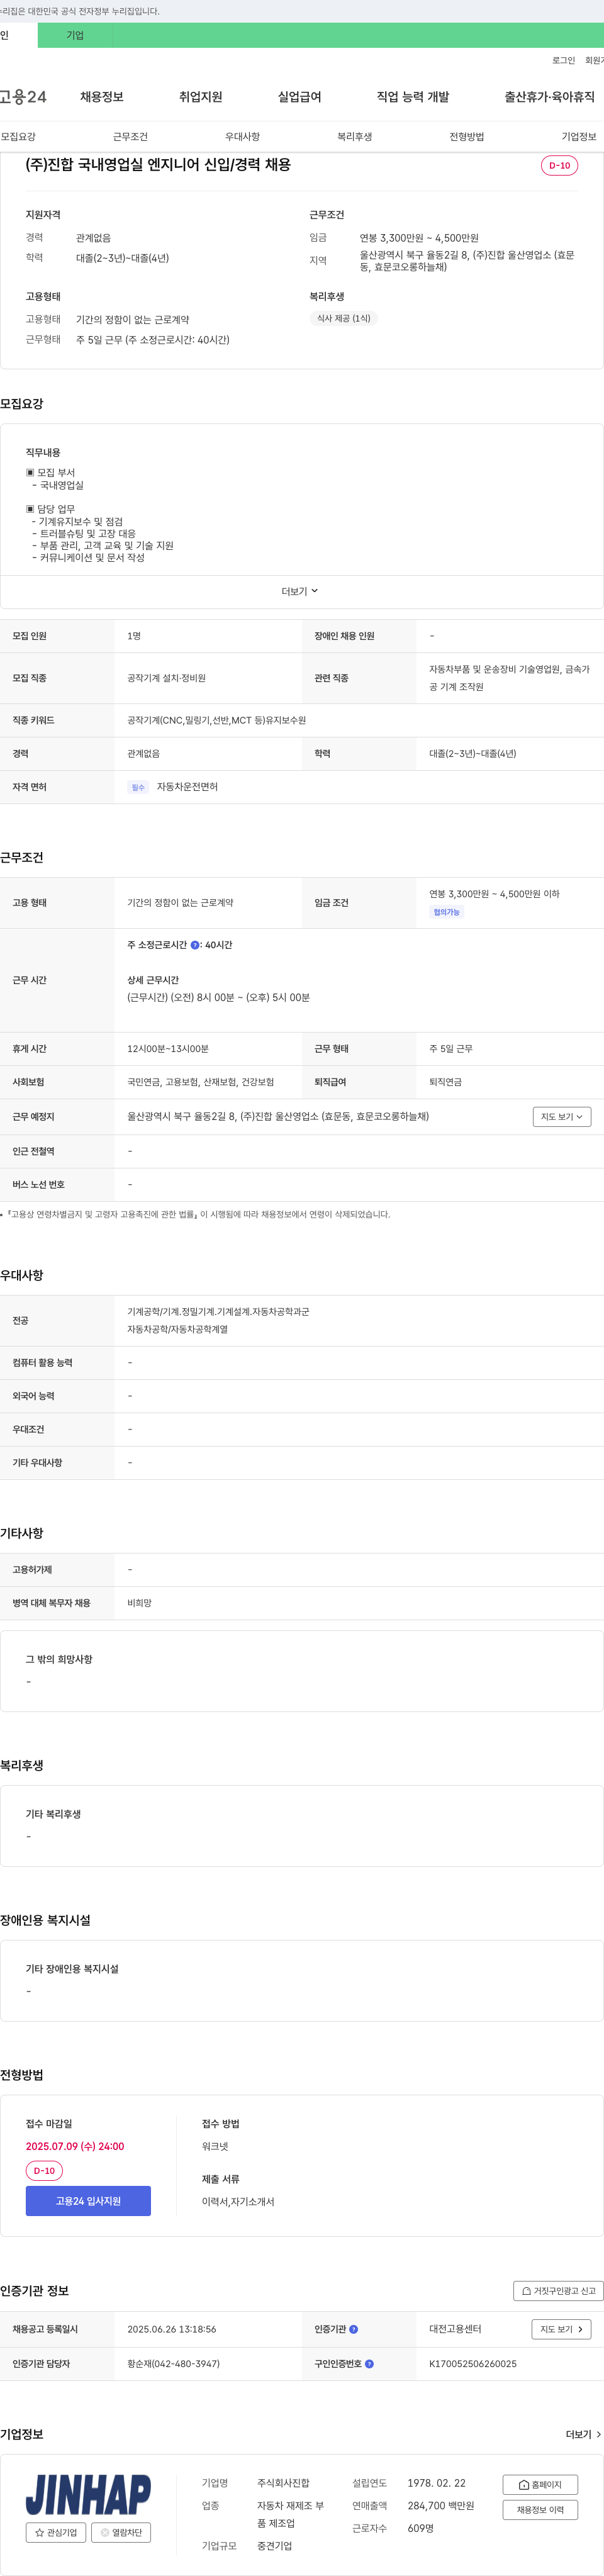This screenshot has height=2576, width=604.
Task: Click the founding date 1978. 02. 22
Action: (436, 2483)
